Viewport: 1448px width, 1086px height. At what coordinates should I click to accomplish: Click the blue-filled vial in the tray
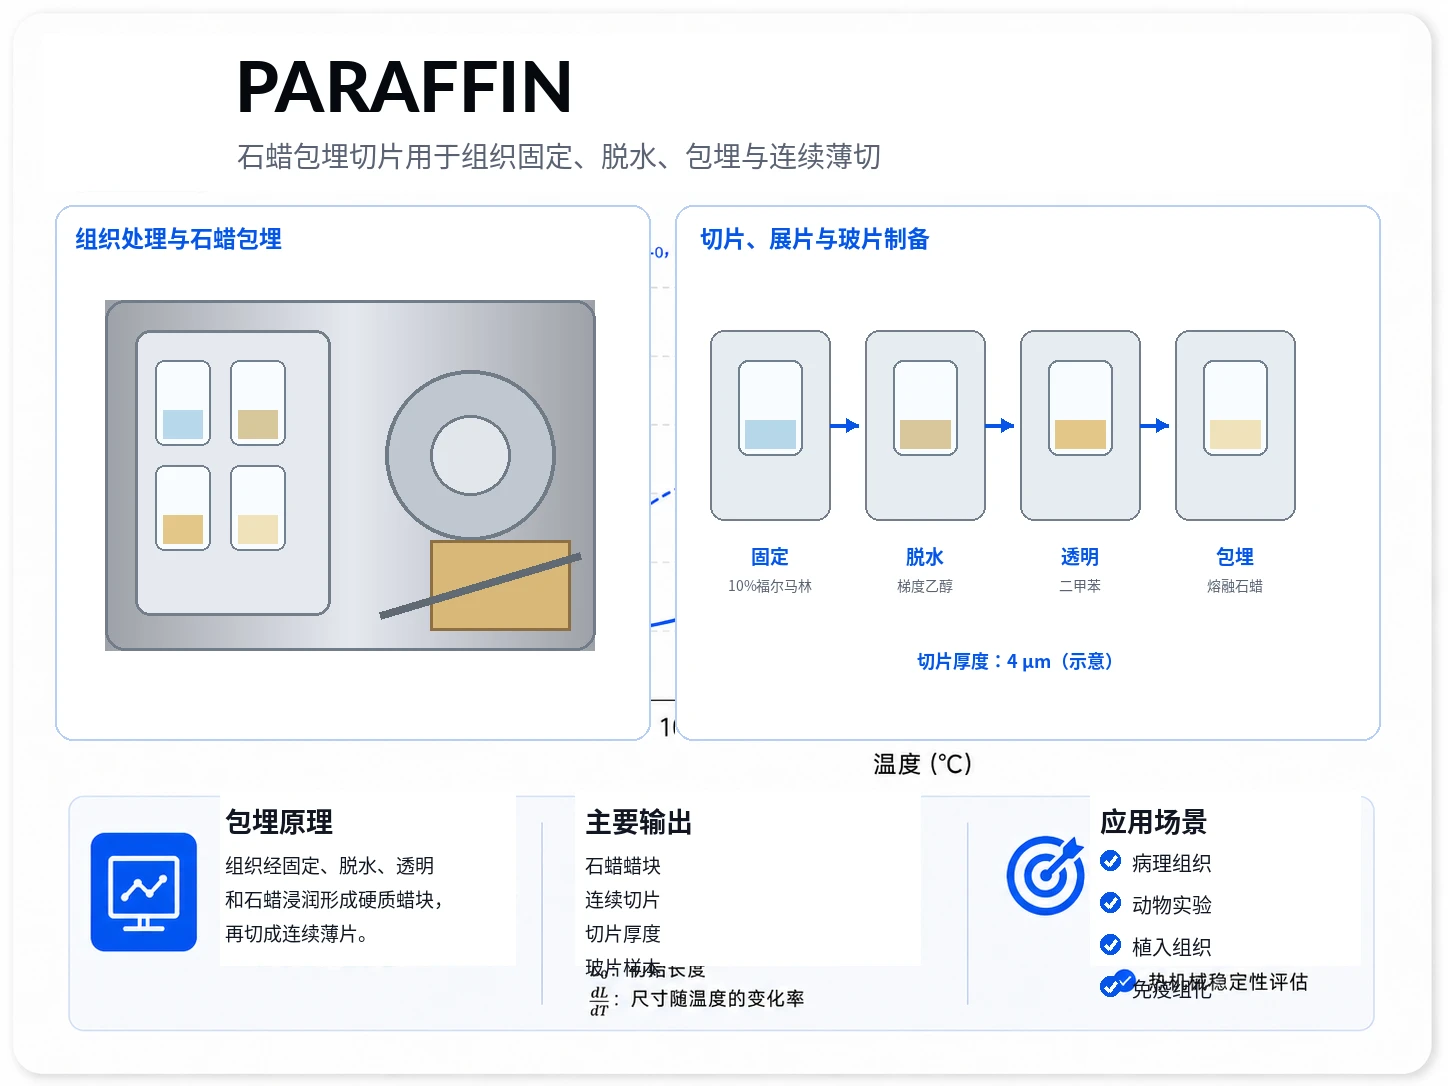(183, 403)
